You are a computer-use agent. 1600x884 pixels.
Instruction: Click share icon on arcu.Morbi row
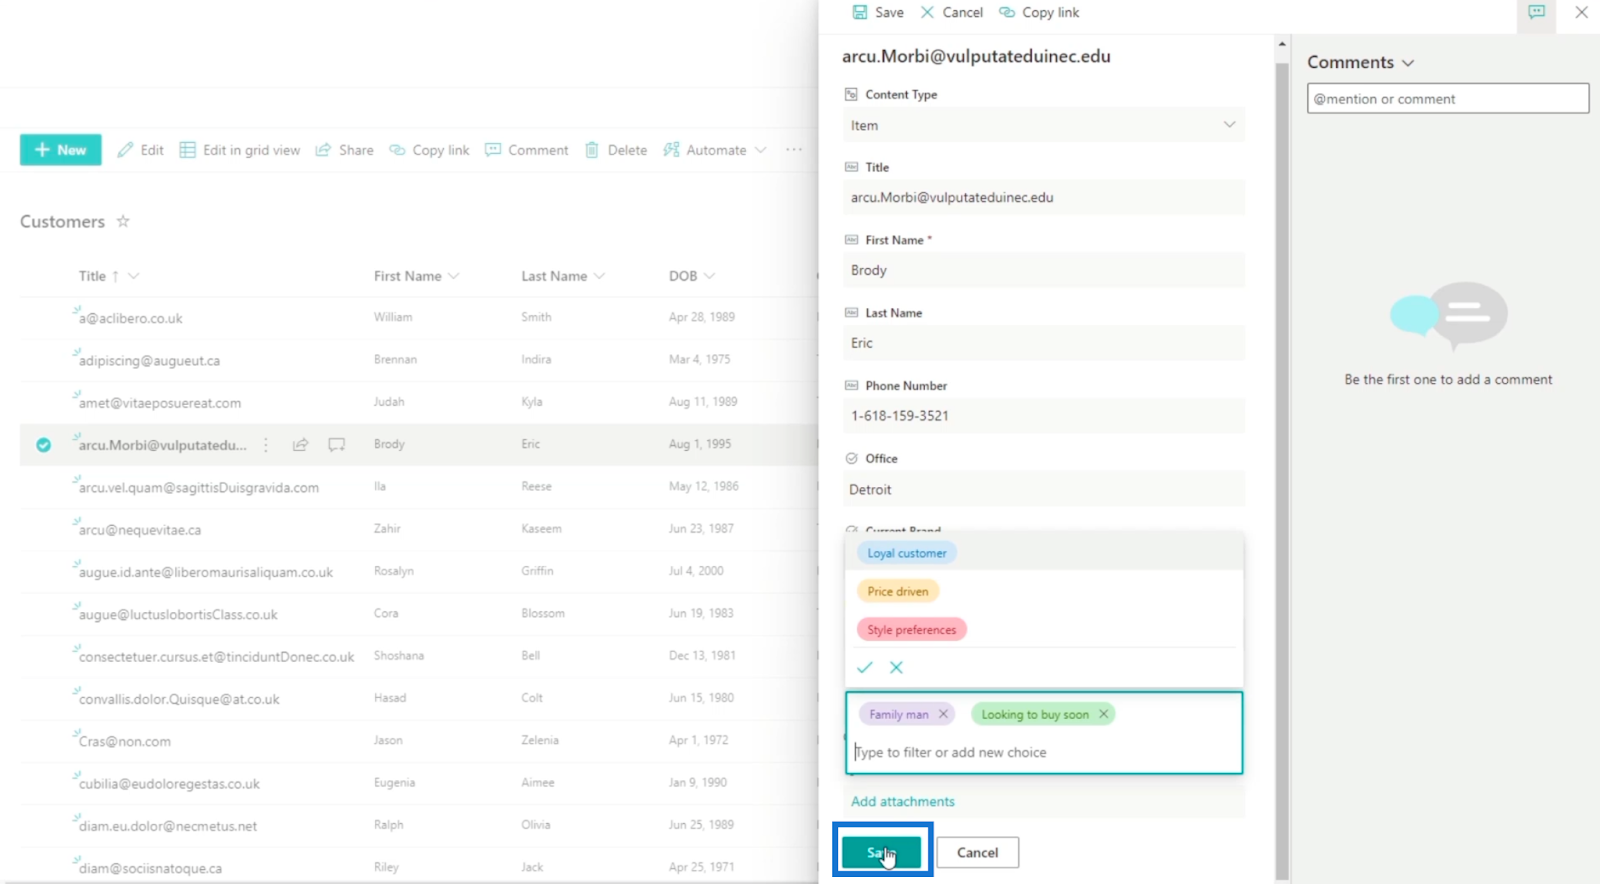click(300, 445)
